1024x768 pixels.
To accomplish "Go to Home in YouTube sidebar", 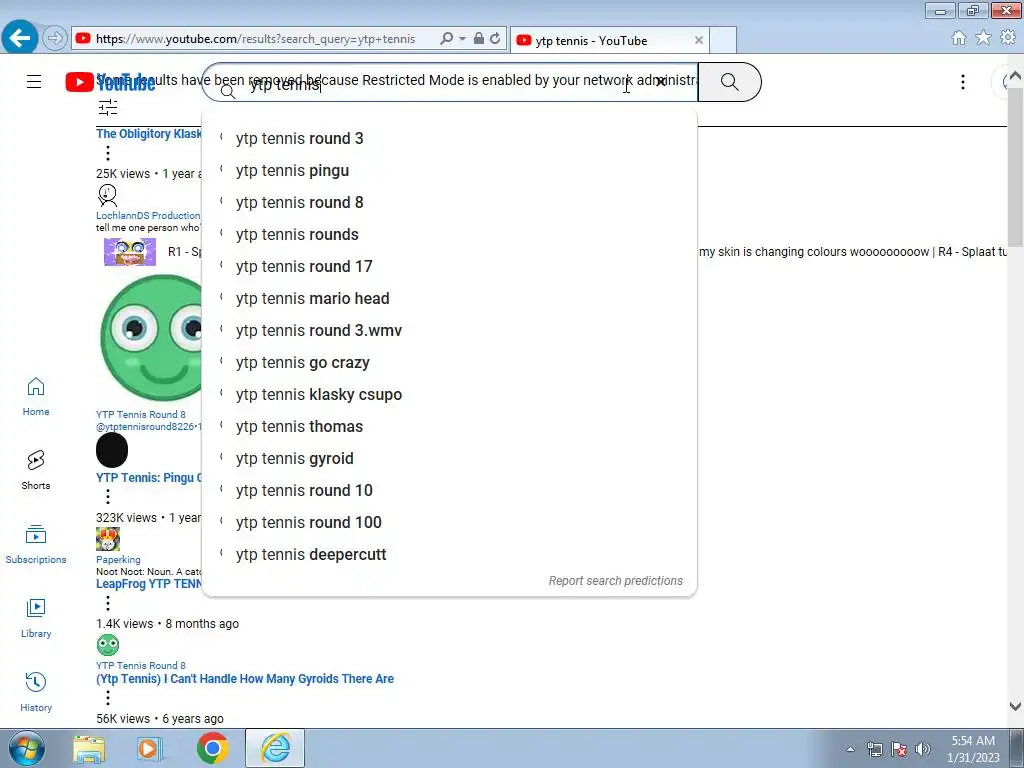I will tap(36, 396).
